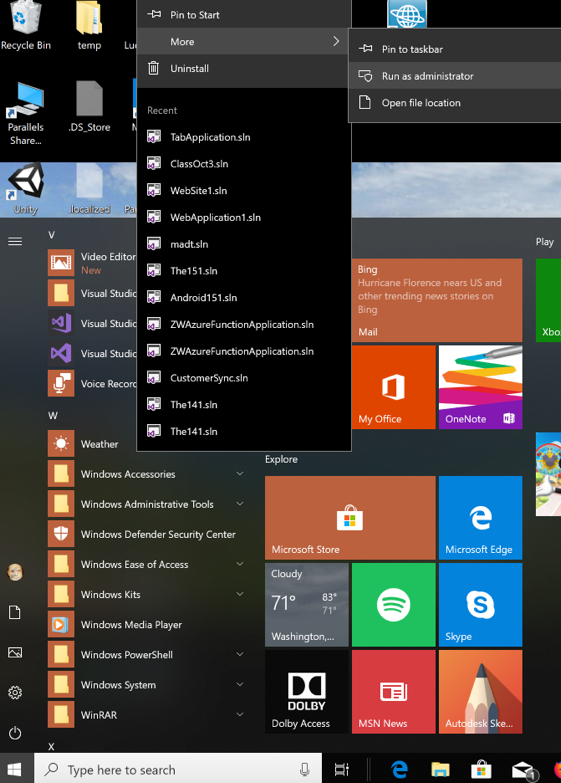
Task: Open Task View from the taskbar
Action: (342, 770)
